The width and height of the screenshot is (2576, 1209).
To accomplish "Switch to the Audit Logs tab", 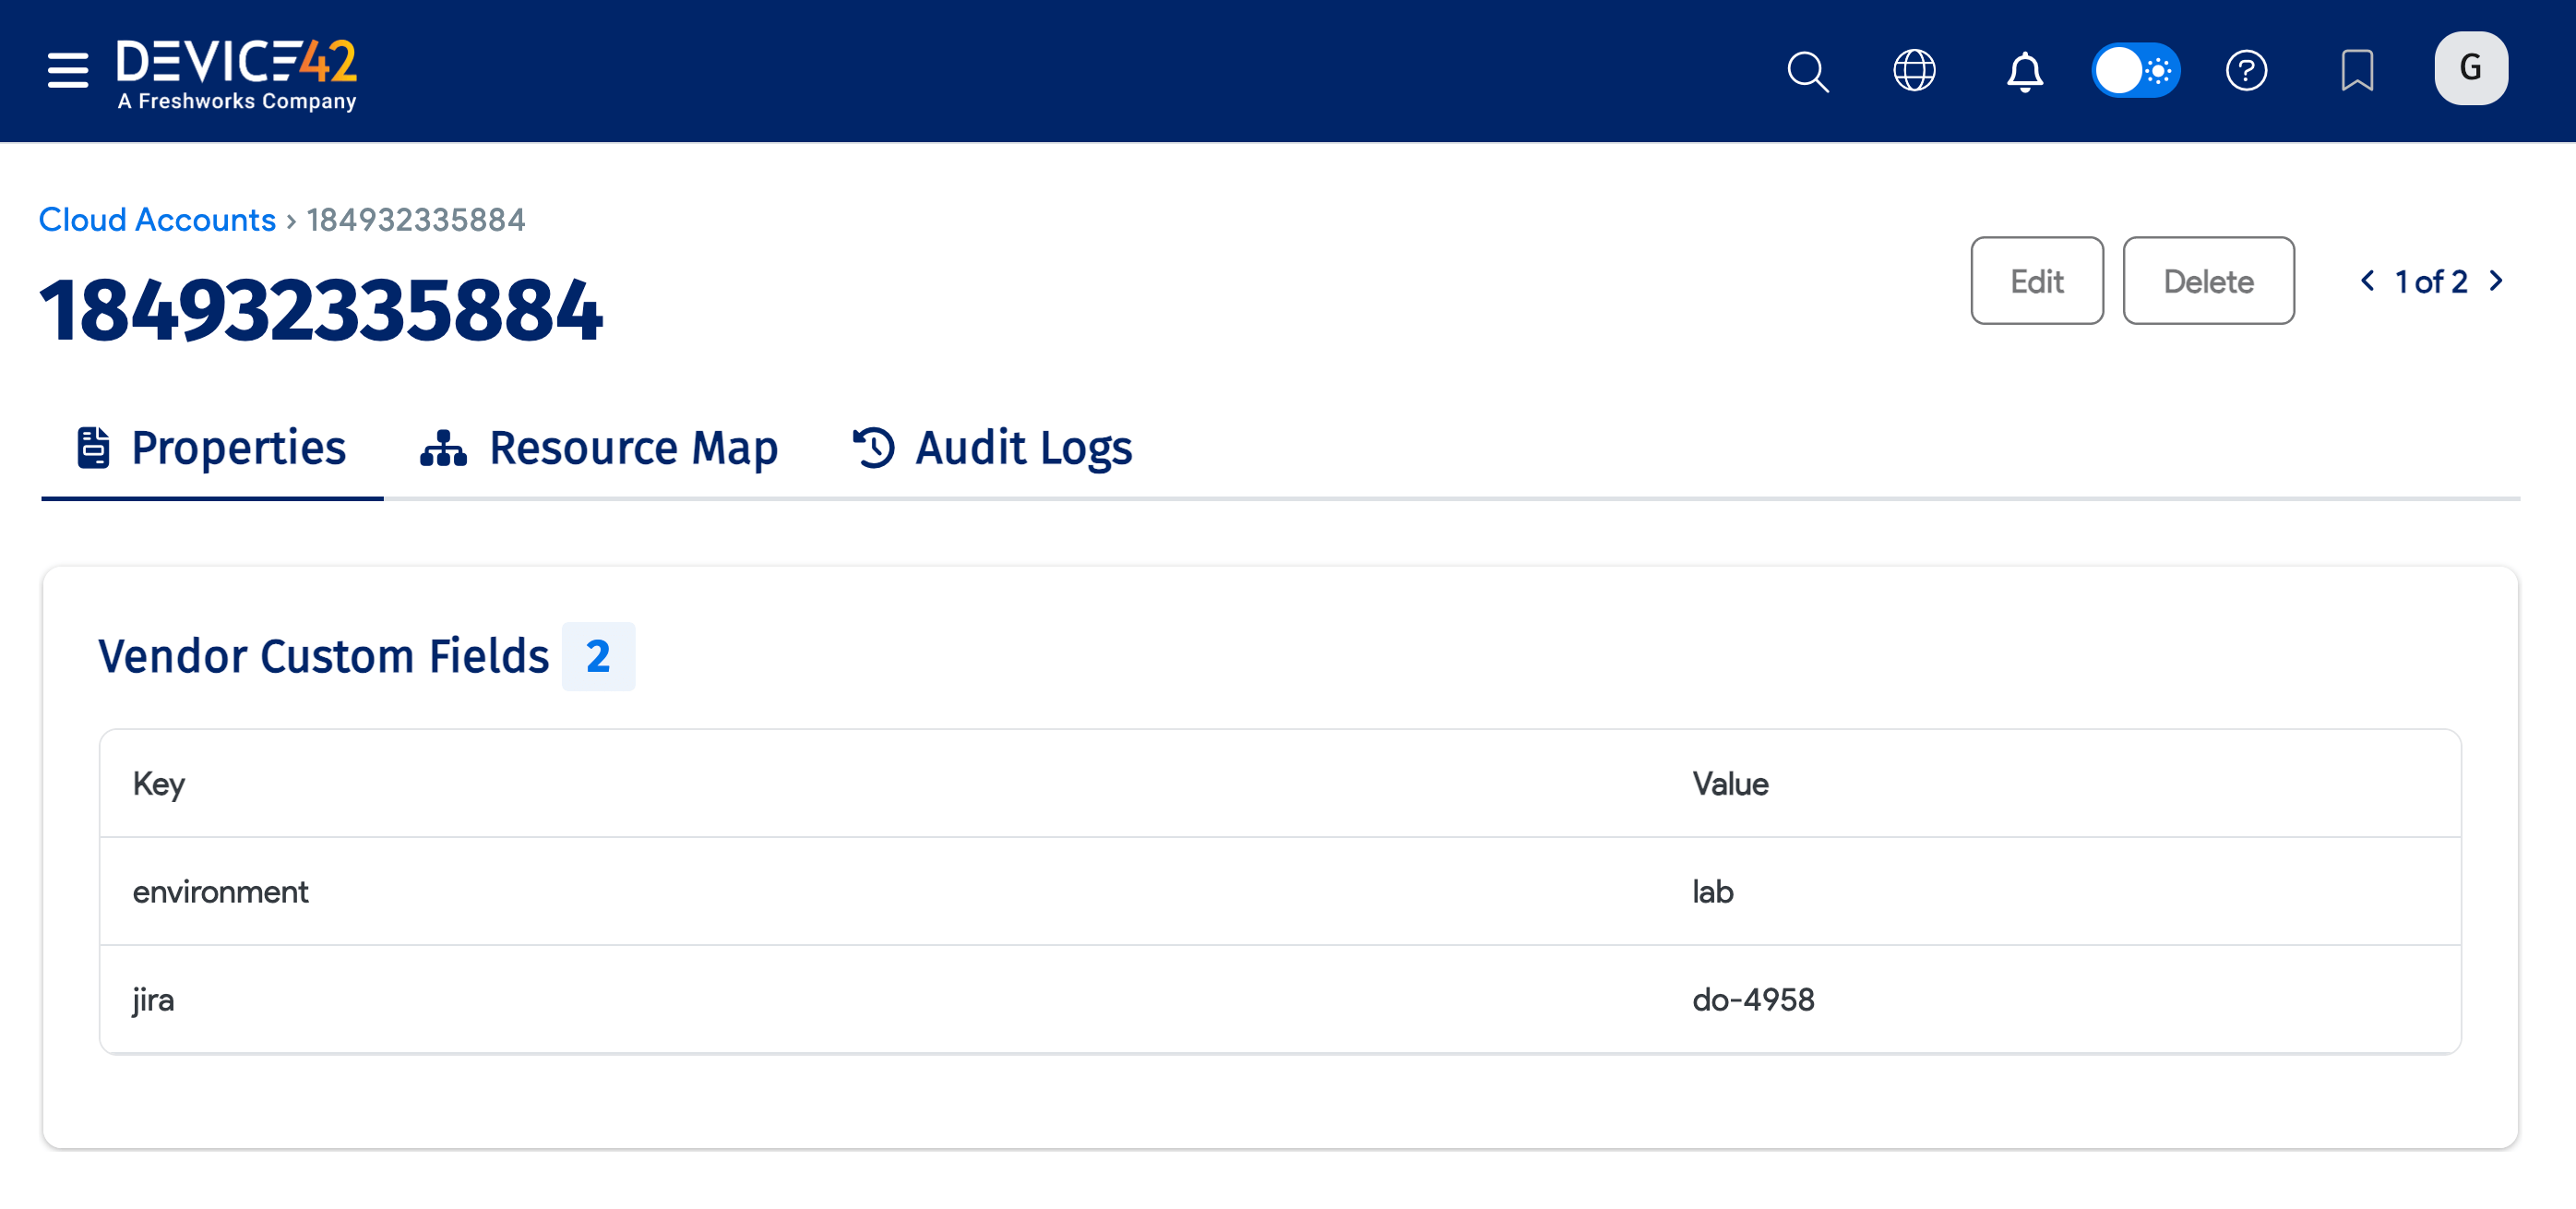I will coord(1021,447).
